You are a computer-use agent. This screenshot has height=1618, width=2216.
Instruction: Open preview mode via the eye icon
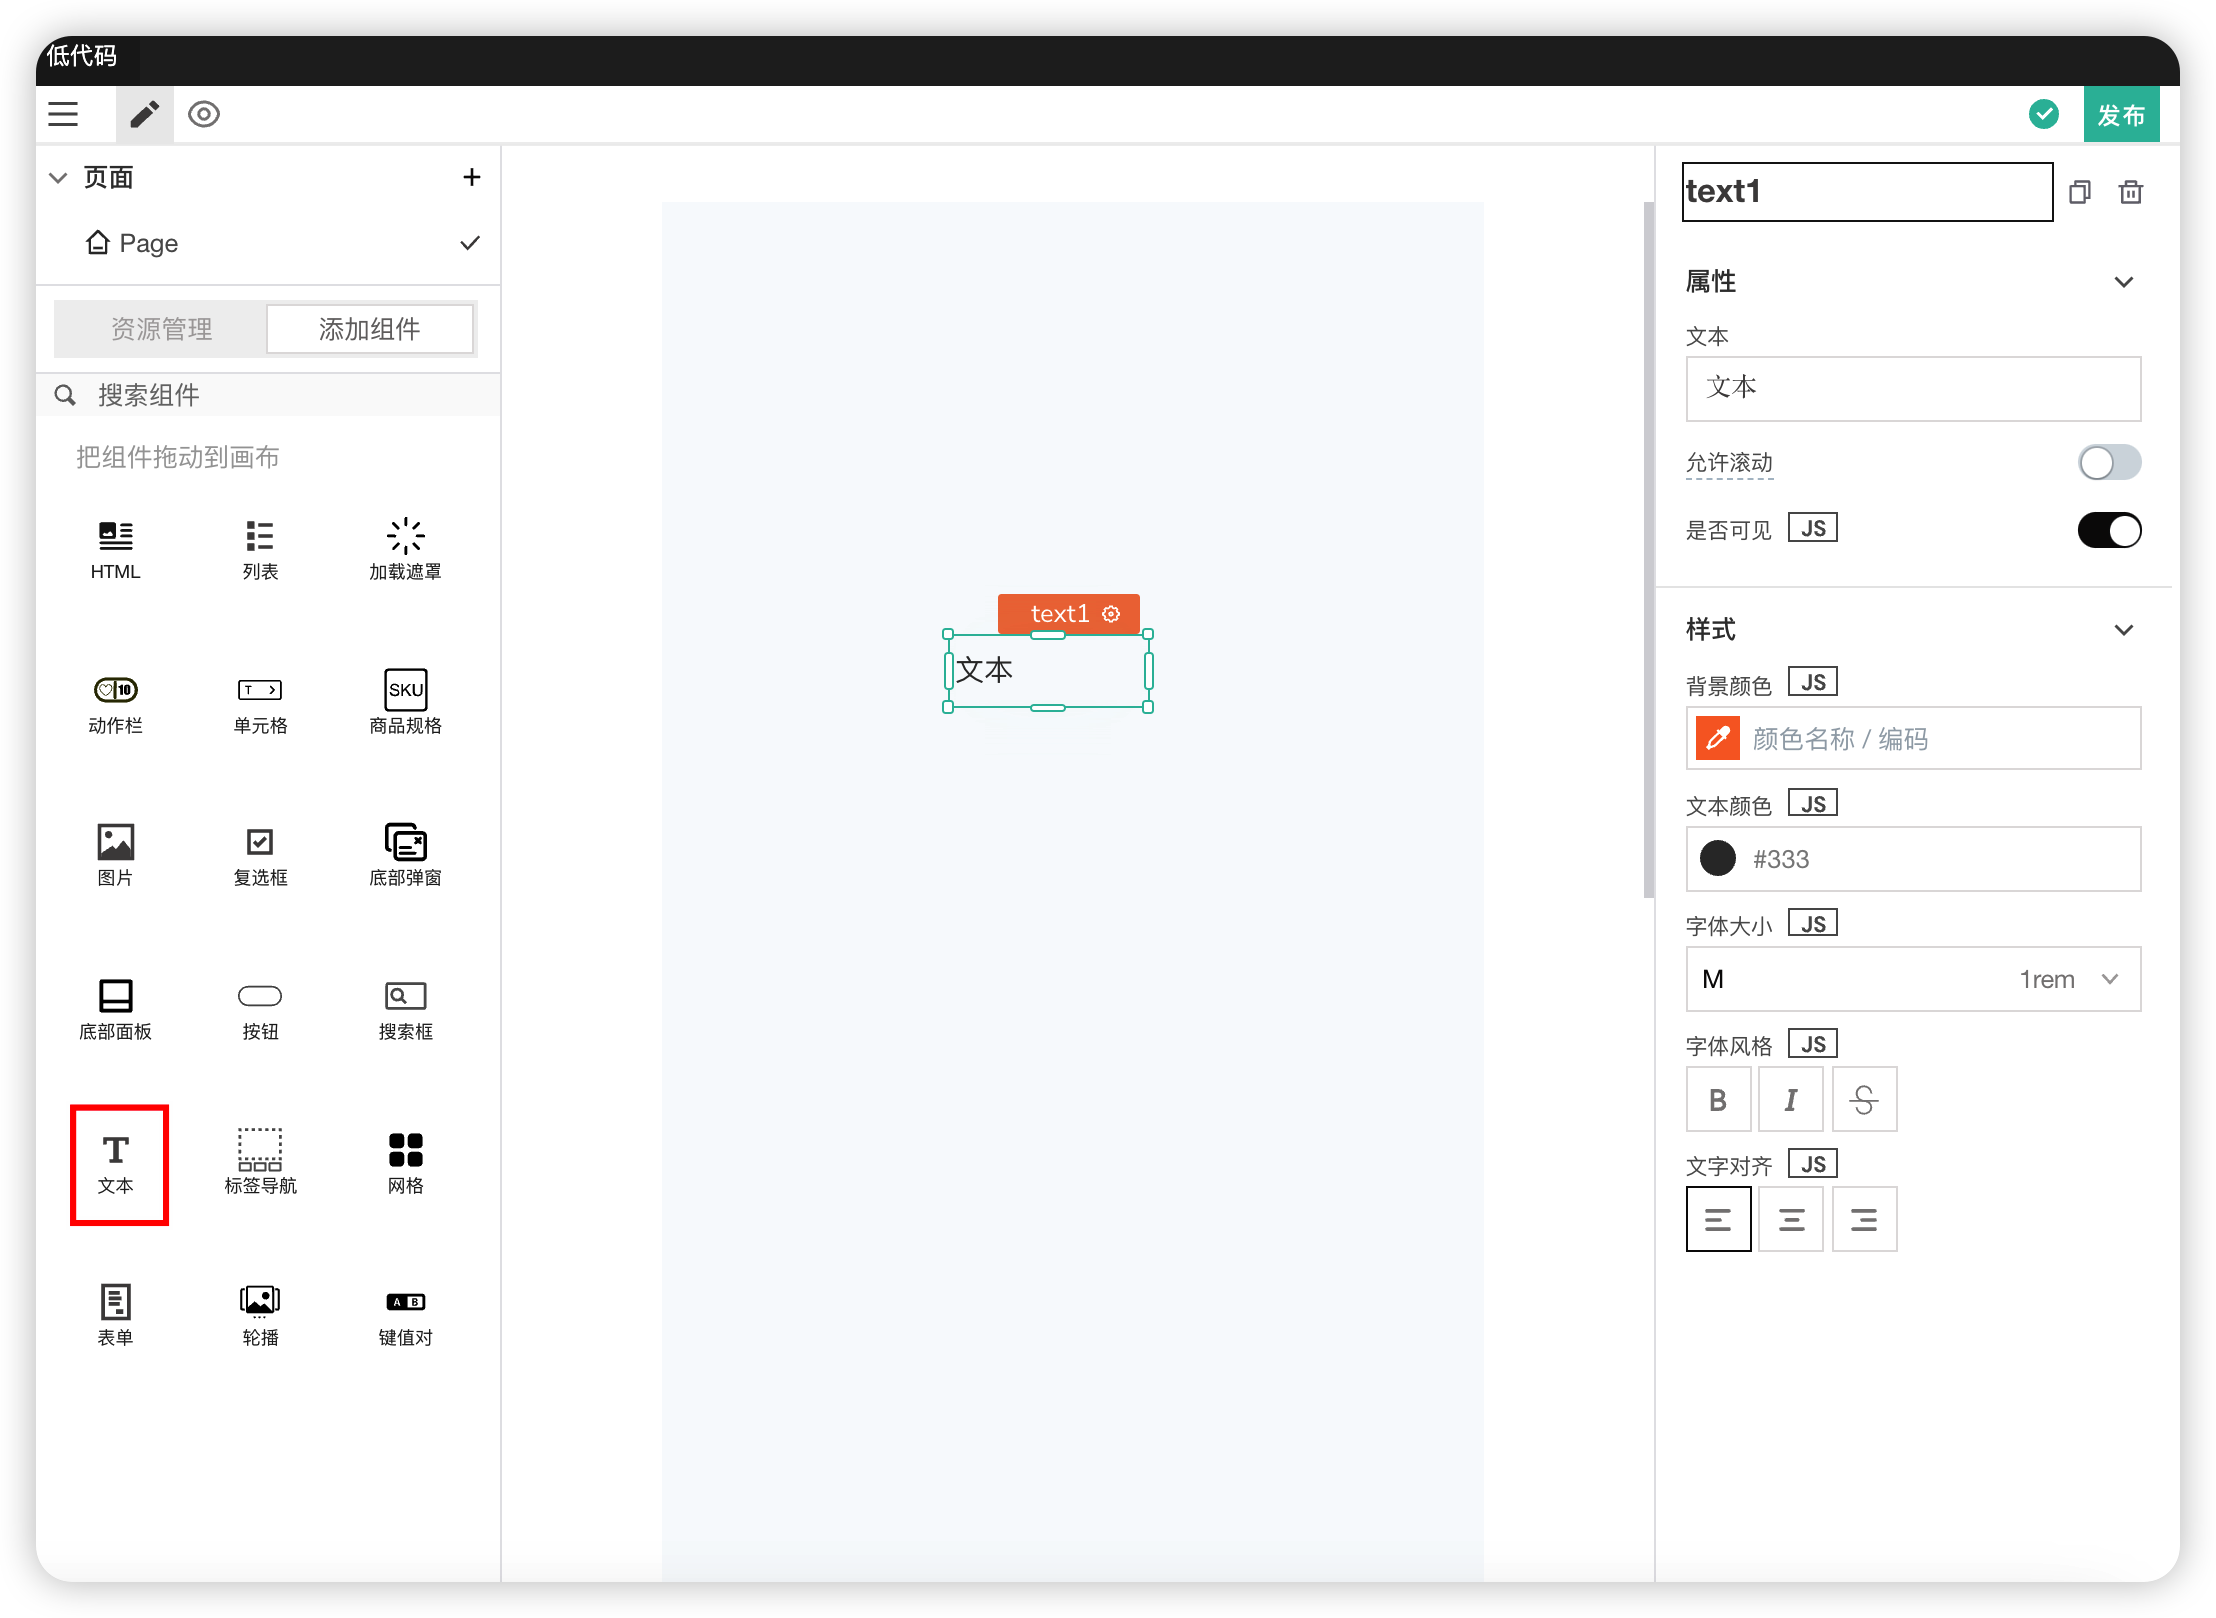click(204, 114)
